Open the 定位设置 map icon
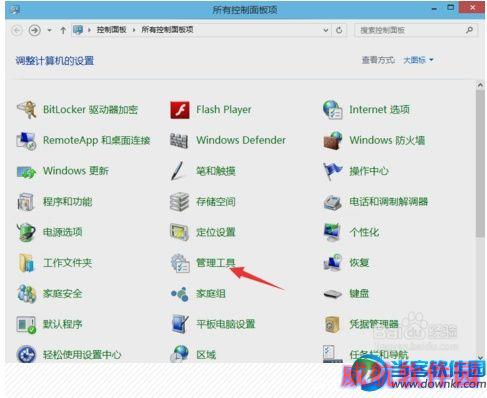 click(179, 232)
